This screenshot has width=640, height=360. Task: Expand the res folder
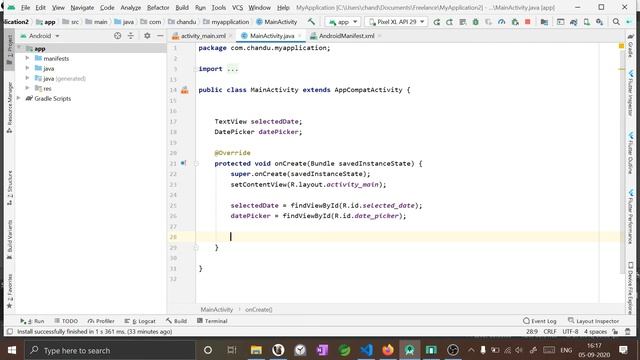click(27, 88)
